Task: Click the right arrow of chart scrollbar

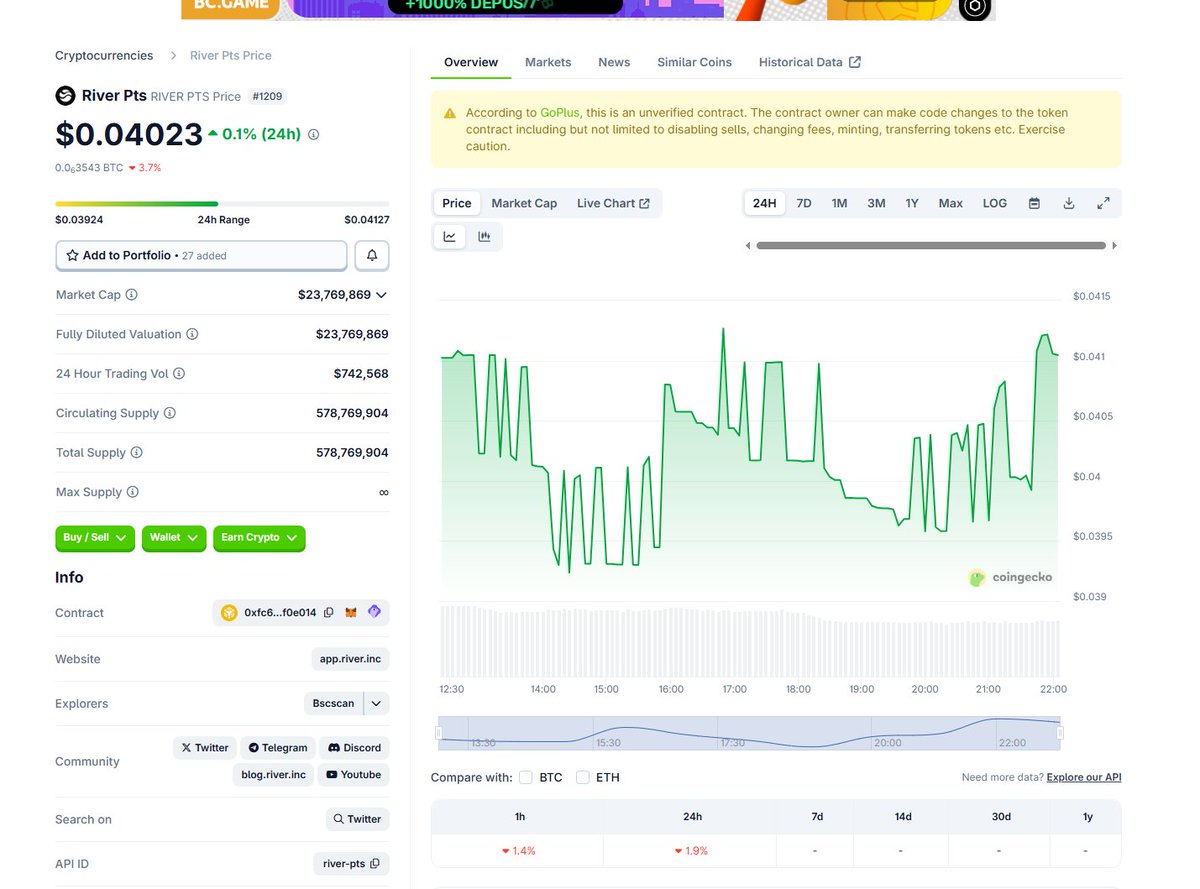Action: [x=1114, y=245]
